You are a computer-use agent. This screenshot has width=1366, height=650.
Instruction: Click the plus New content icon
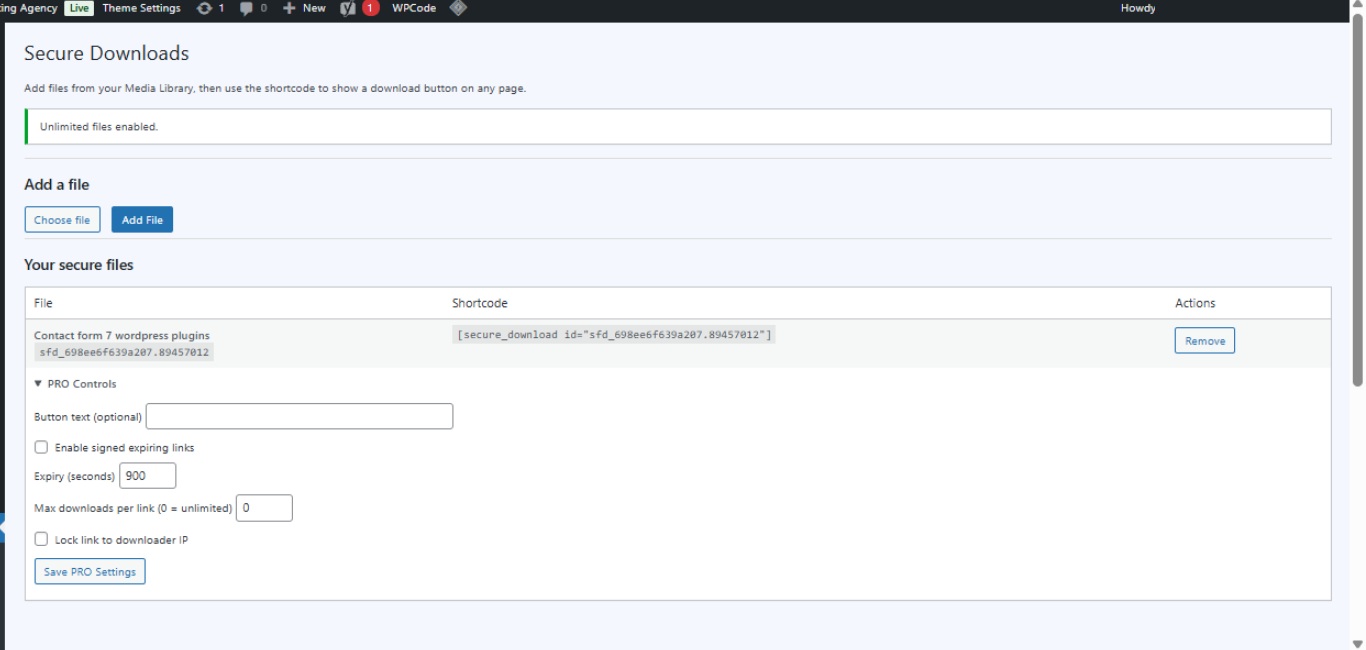[290, 8]
